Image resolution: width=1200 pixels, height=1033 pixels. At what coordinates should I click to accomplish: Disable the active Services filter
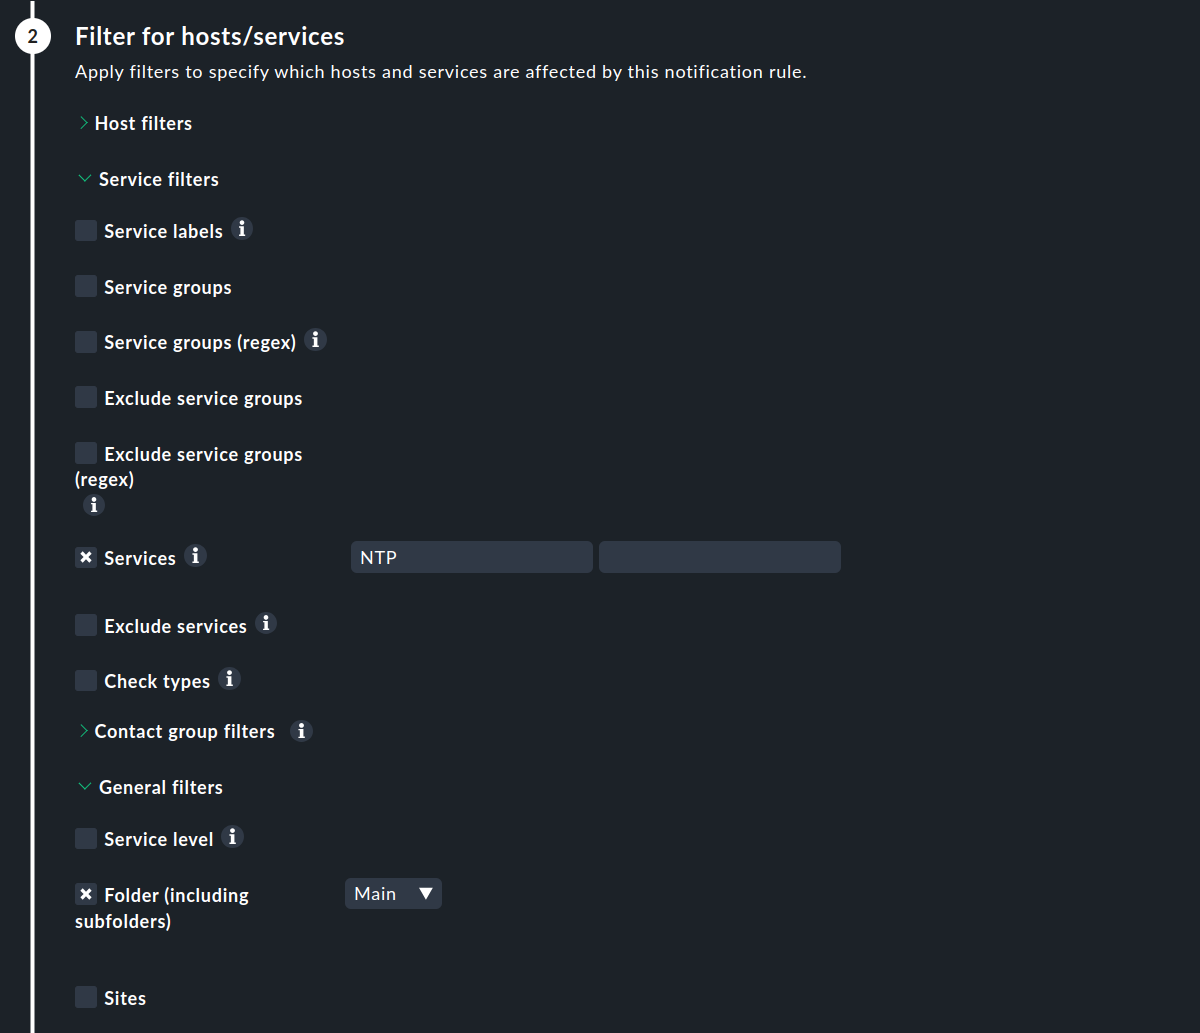pos(85,557)
